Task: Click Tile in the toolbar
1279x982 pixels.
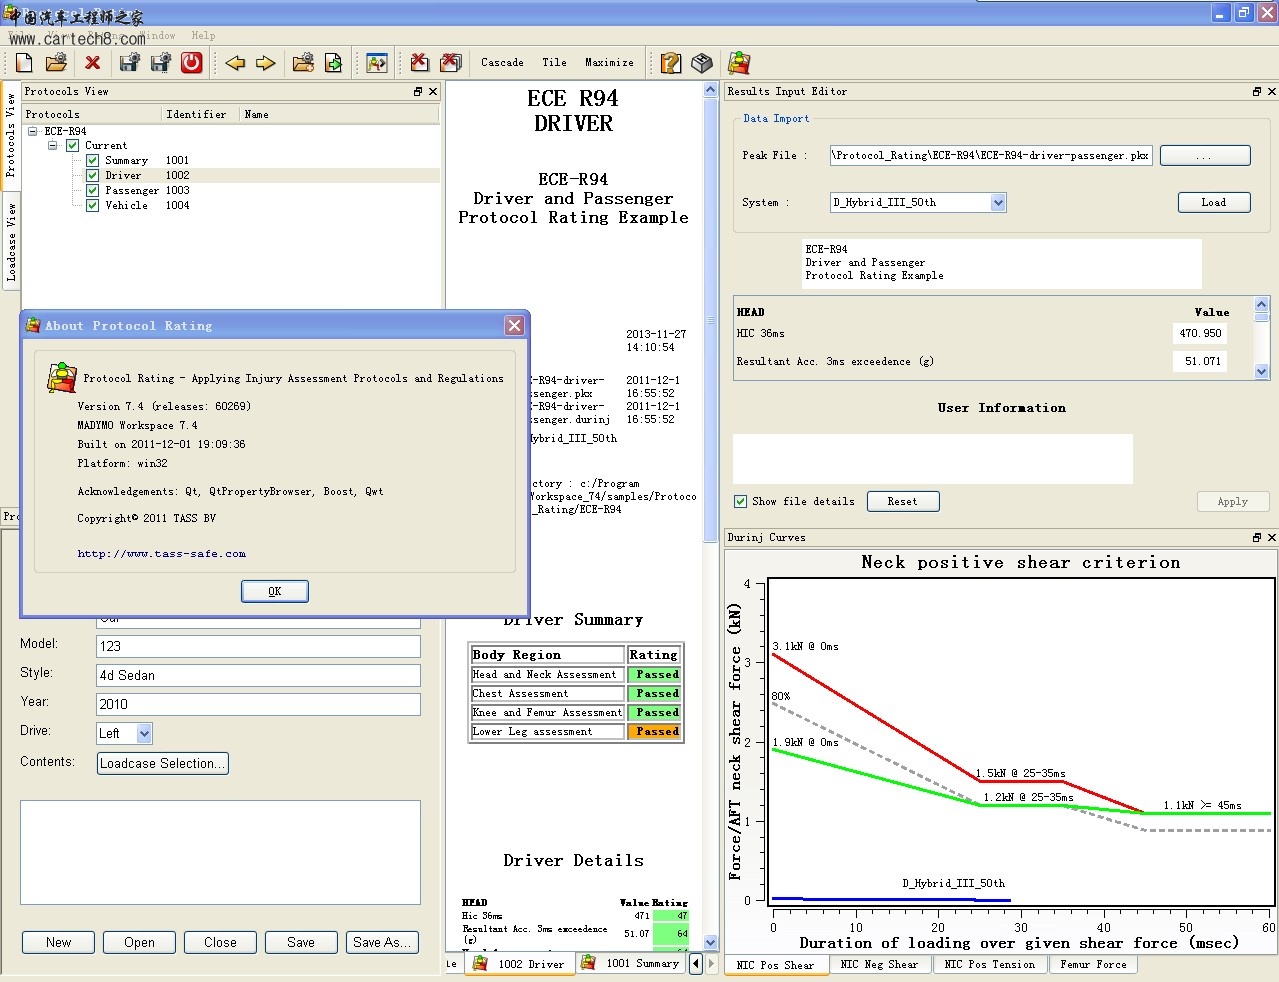Action: click(554, 62)
